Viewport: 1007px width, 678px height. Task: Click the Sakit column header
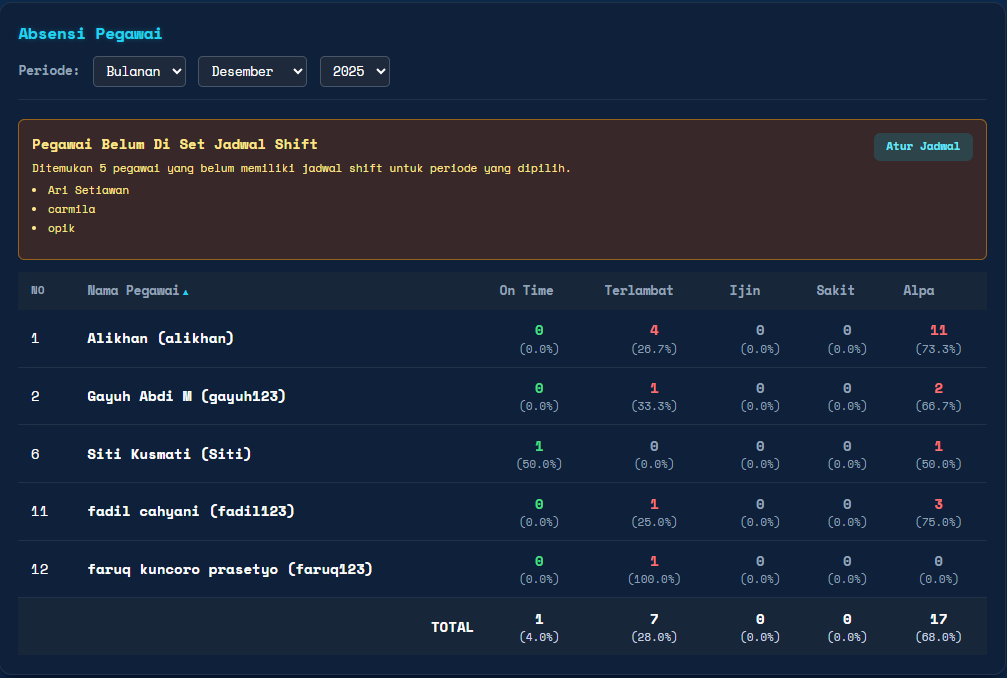tap(835, 291)
